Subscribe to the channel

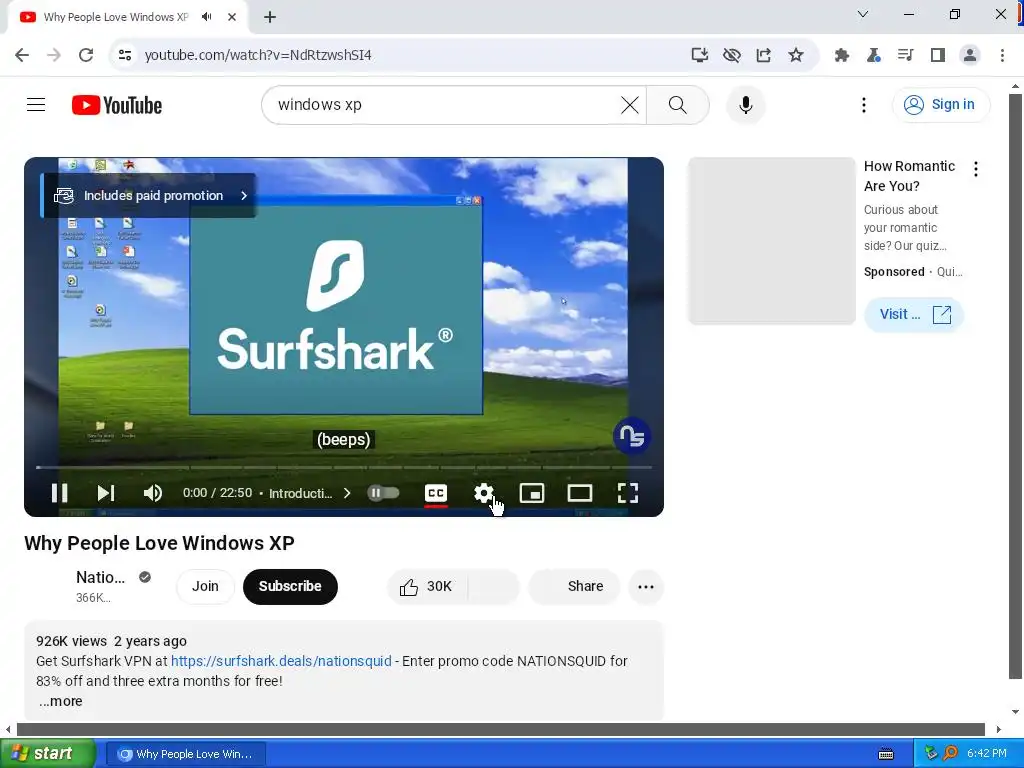click(290, 586)
